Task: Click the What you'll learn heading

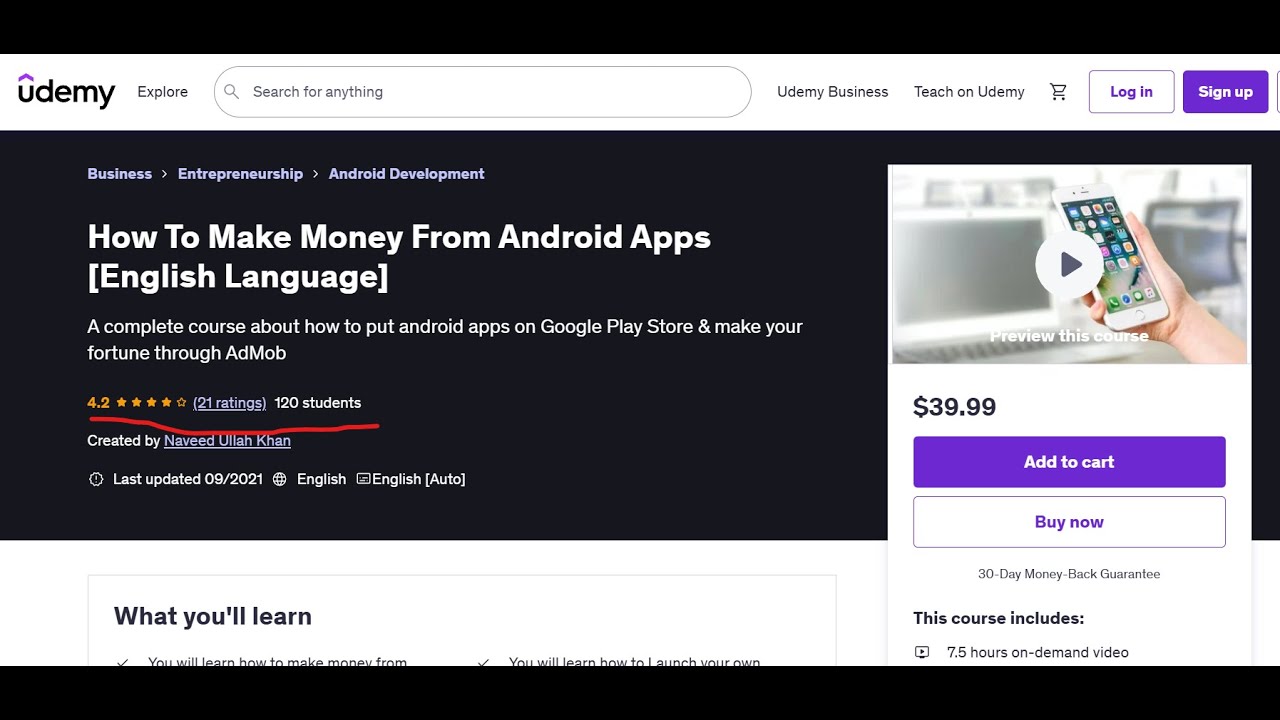Action: pyautogui.click(x=213, y=616)
